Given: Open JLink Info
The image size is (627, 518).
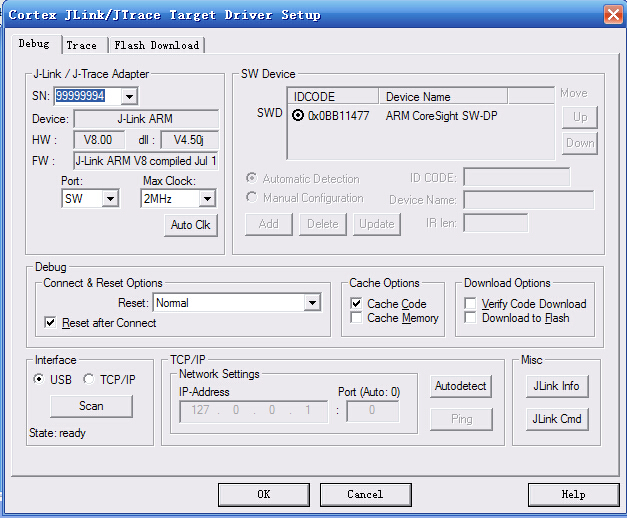Looking at the screenshot, I should 557,386.
